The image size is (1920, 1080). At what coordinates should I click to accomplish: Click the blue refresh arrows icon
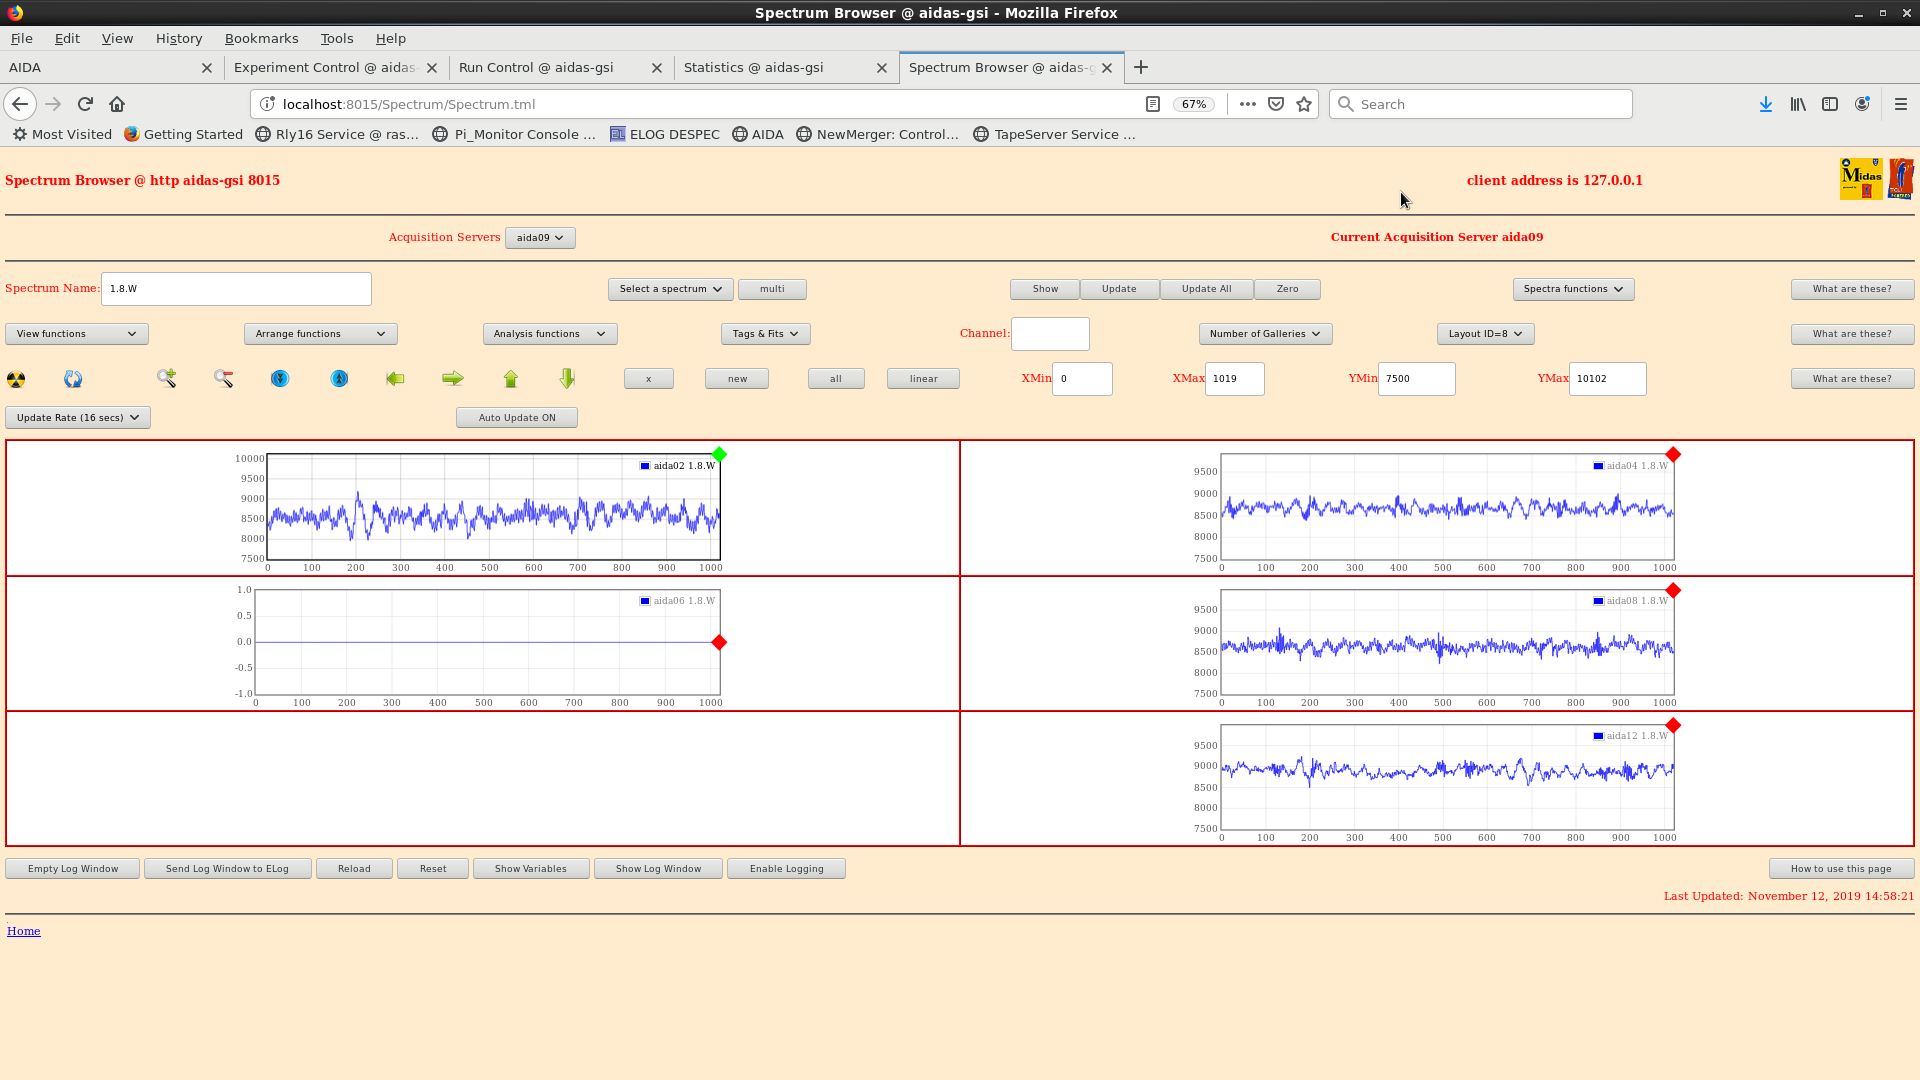click(73, 378)
